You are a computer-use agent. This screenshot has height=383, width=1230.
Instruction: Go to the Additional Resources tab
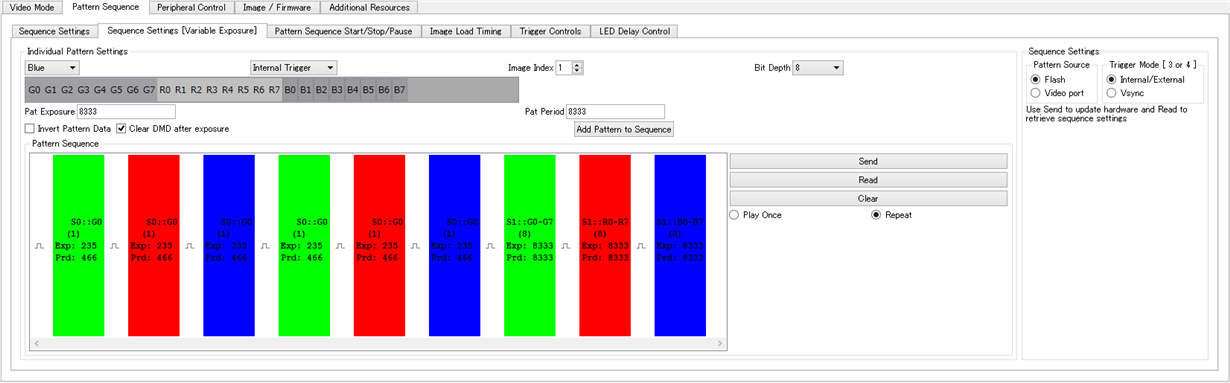(x=369, y=7)
